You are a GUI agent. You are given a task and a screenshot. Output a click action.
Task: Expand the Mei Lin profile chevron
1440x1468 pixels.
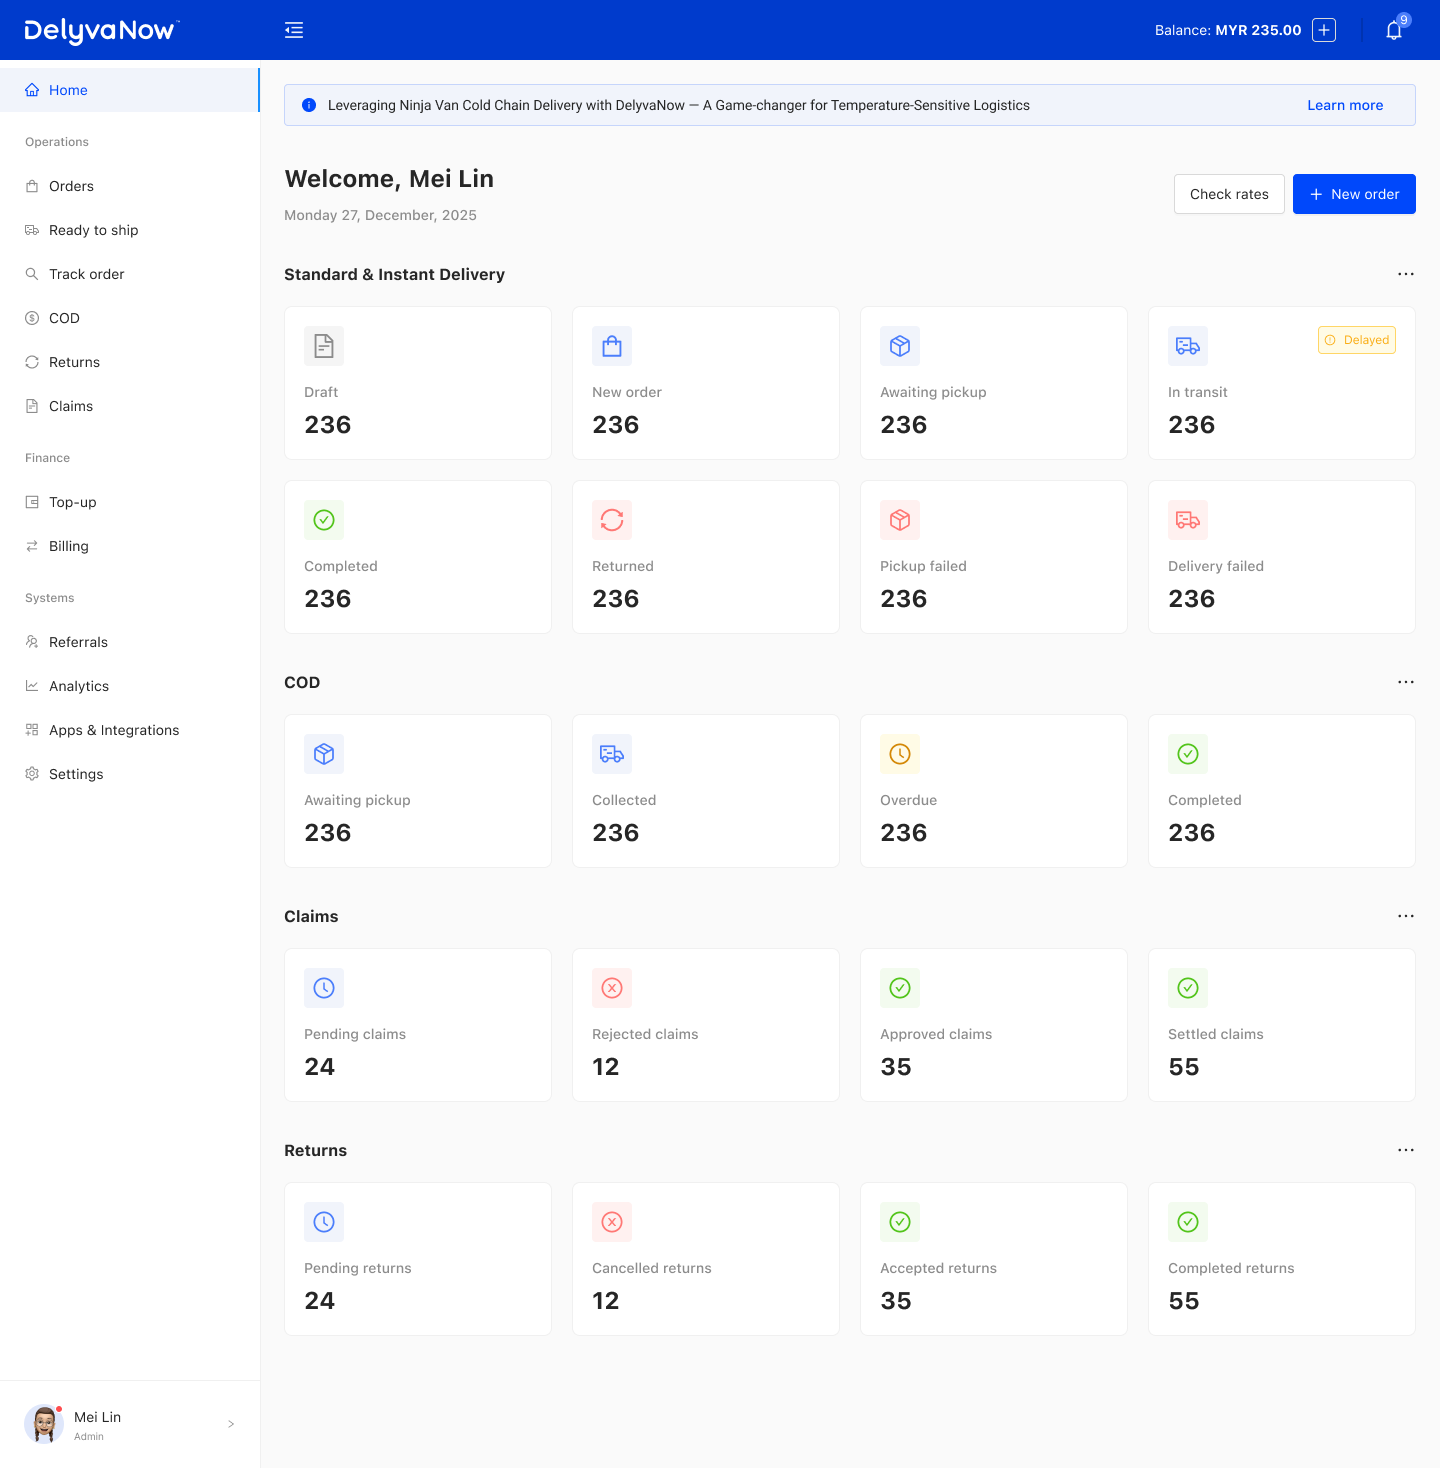(x=231, y=1423)
